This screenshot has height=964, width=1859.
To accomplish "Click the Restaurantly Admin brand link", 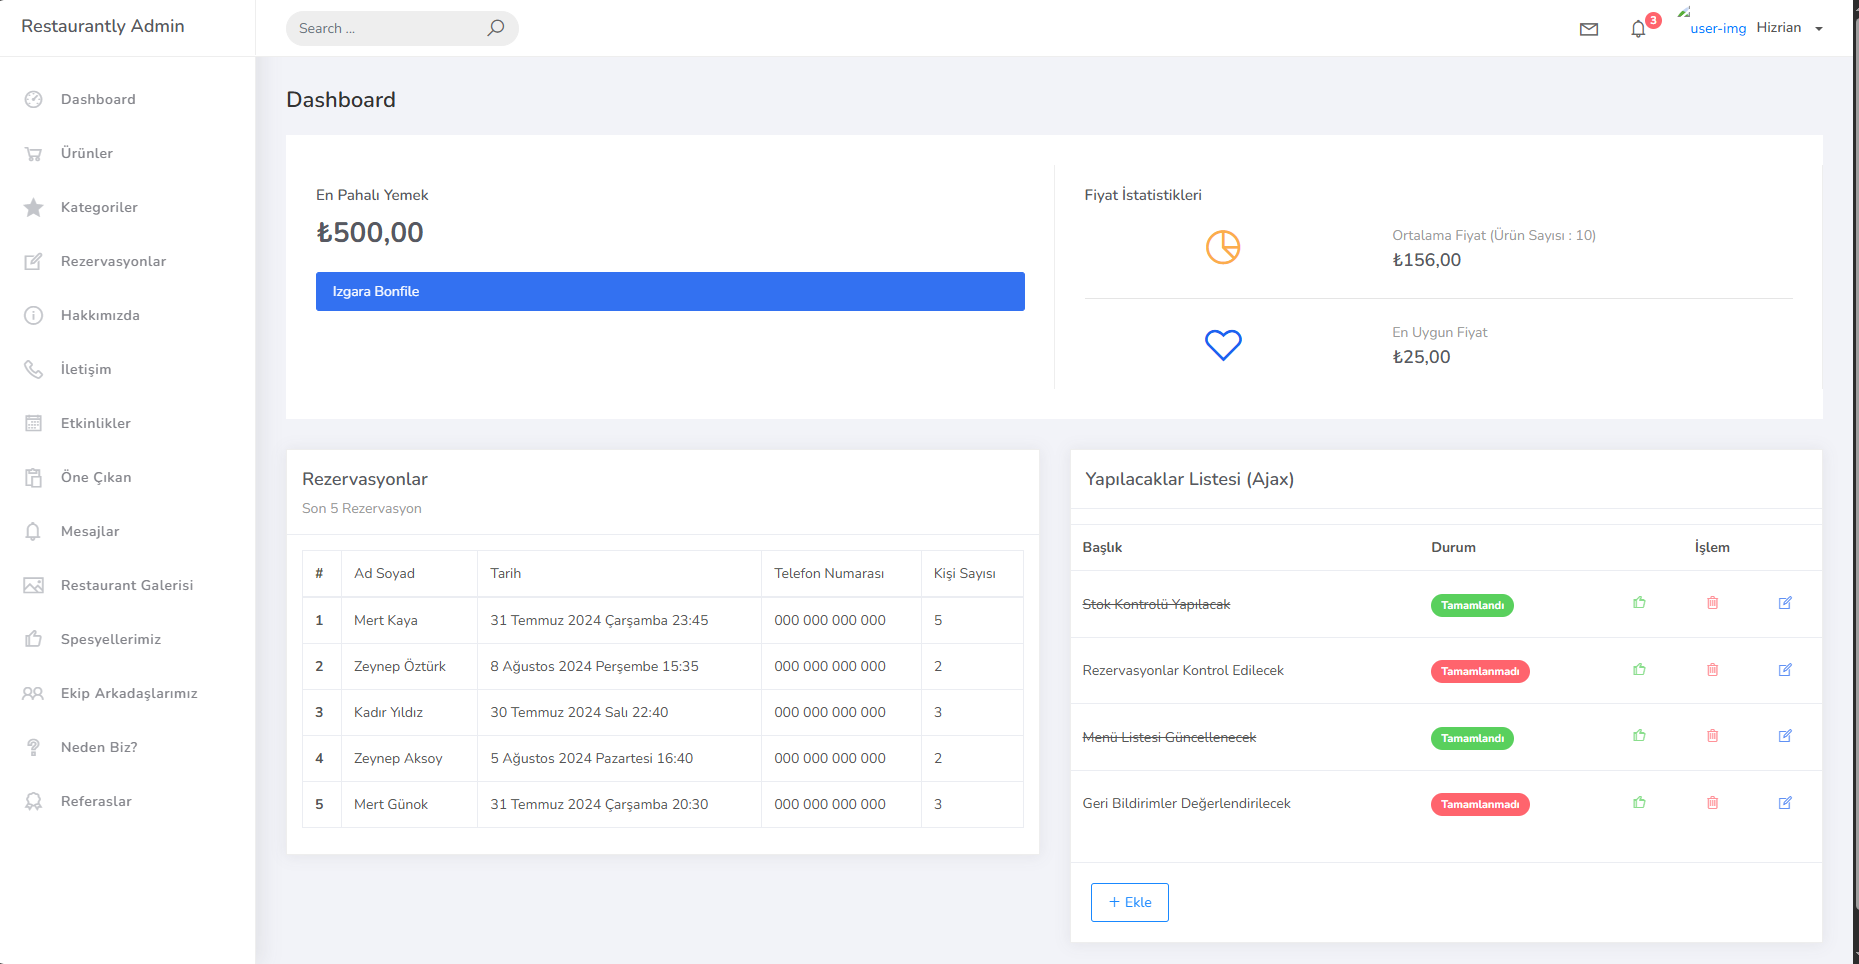I will (103, 26).
